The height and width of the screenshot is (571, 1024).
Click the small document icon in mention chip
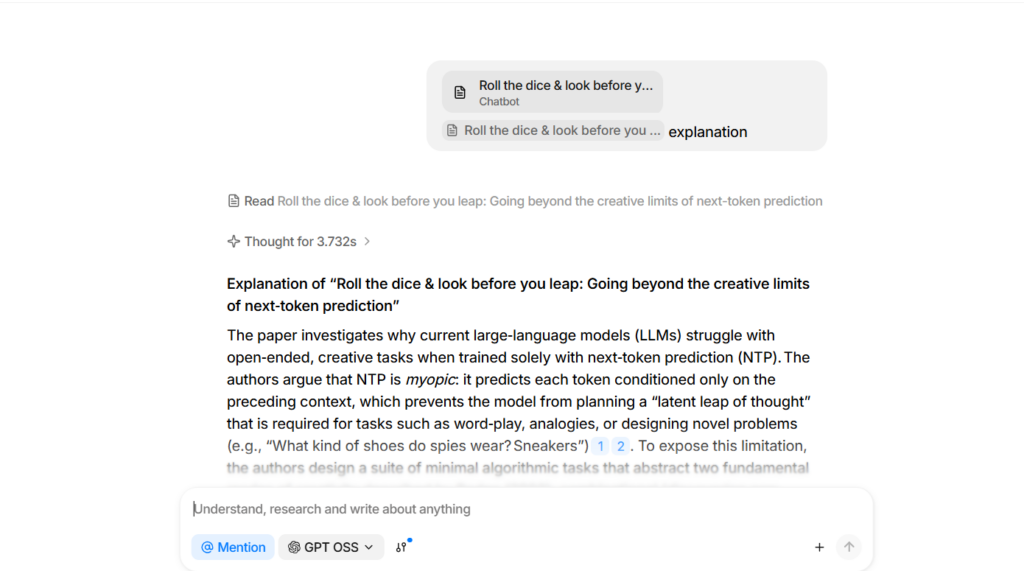(x=453, y=131)
